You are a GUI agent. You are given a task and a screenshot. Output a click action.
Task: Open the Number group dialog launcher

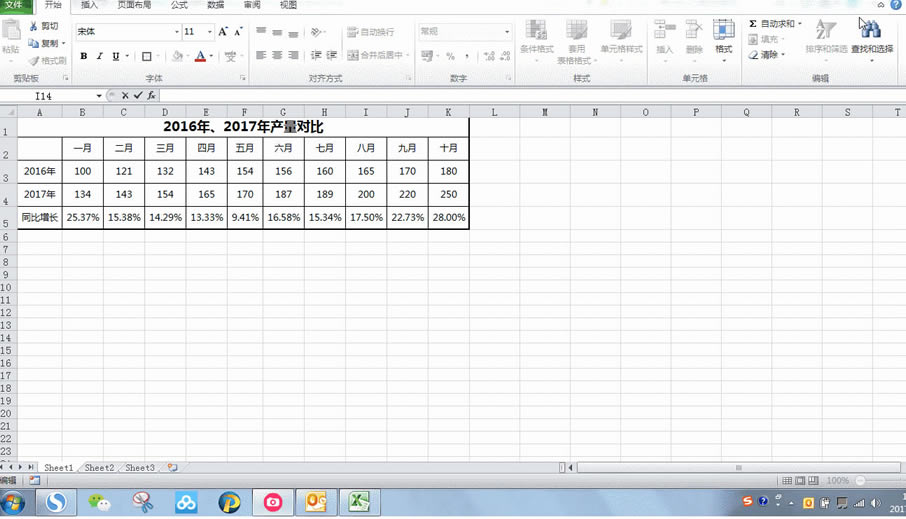(509, 78)
